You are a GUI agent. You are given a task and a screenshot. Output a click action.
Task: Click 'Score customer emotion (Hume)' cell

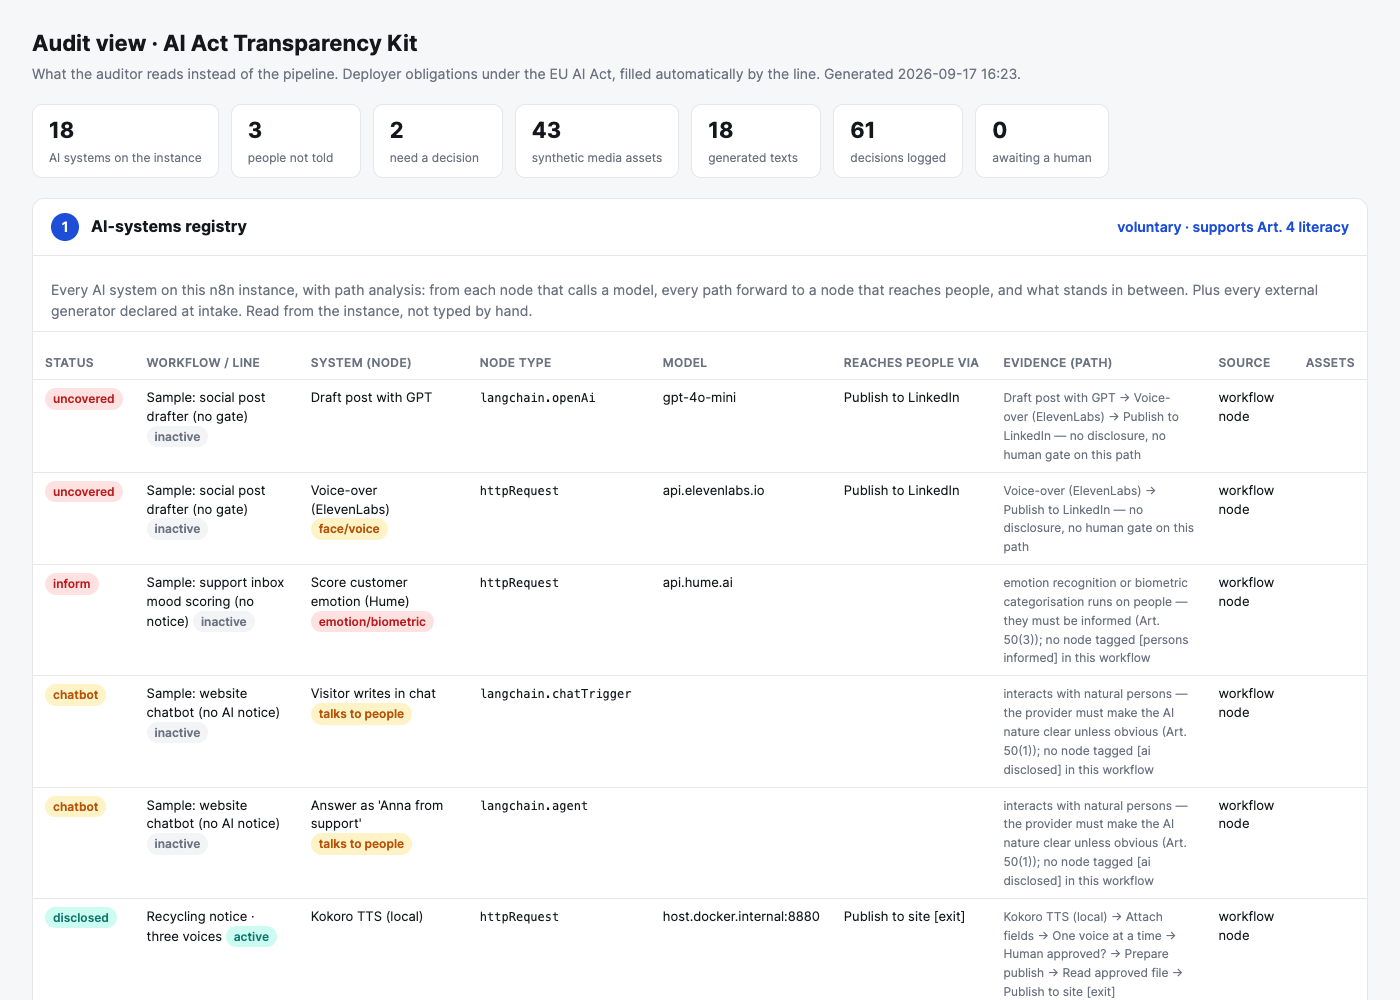tap(360, 592)
